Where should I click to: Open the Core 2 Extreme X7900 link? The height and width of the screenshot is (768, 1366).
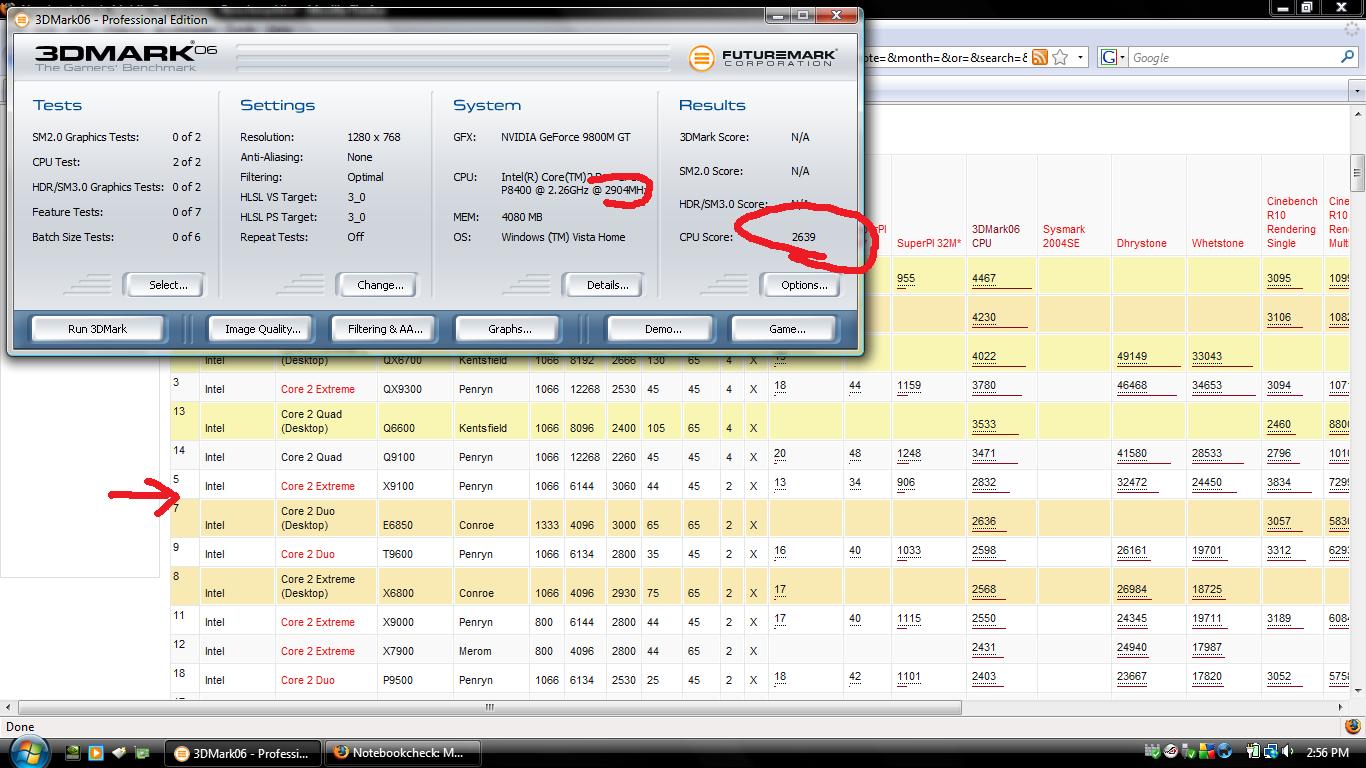(x=318, y=651)
